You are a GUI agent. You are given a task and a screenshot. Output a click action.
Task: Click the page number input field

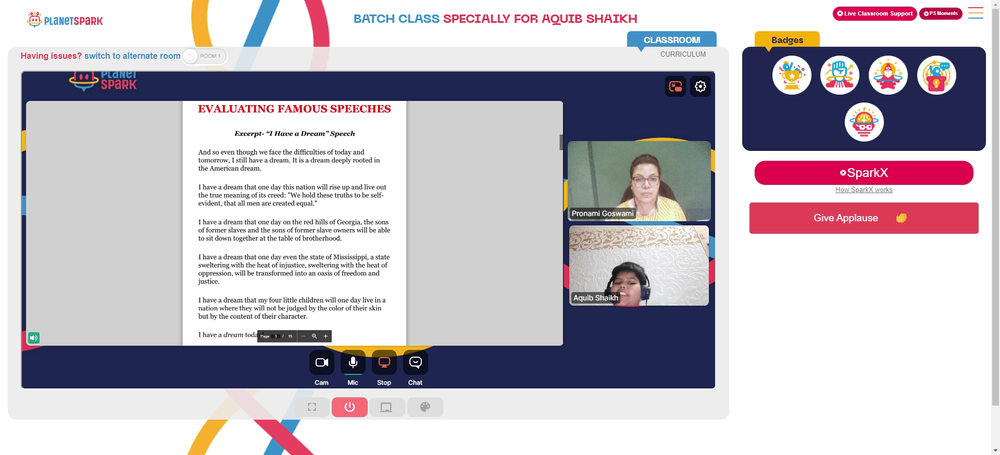[x=276, y=336]
